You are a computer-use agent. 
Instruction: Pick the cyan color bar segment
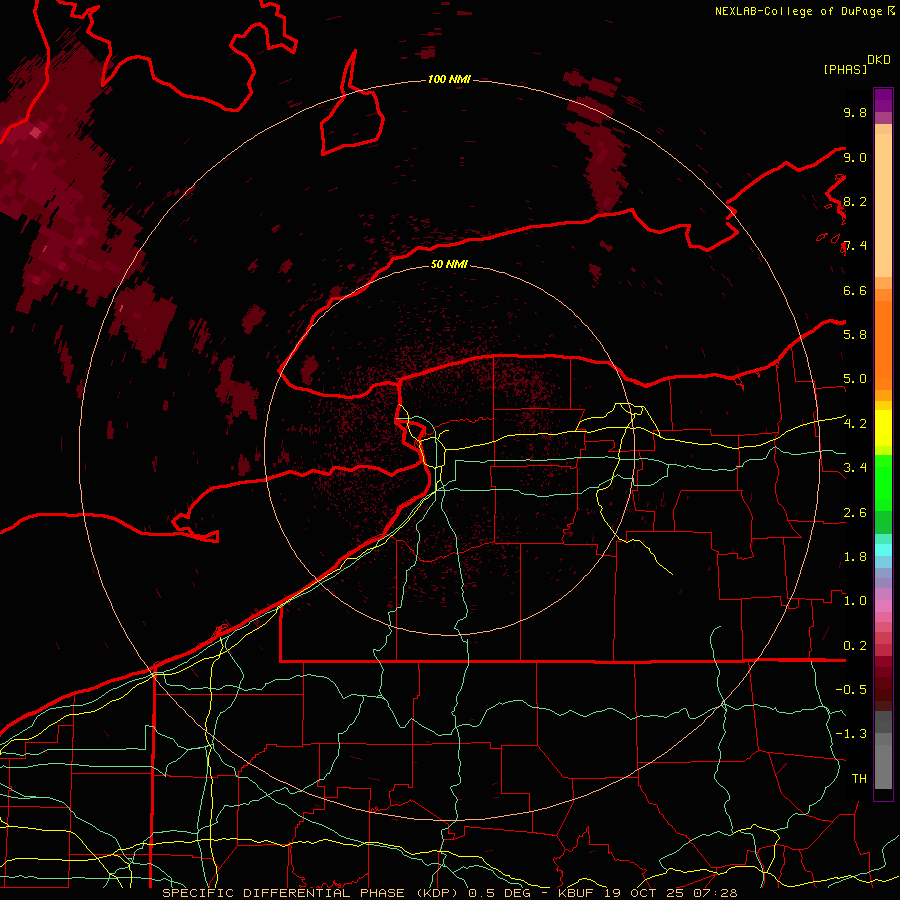coord(883,550)
